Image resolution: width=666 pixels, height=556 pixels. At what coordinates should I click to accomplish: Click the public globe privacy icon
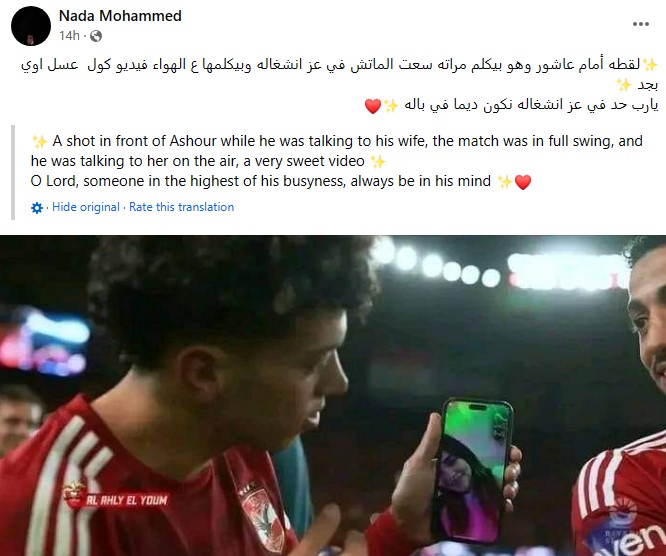96,36
